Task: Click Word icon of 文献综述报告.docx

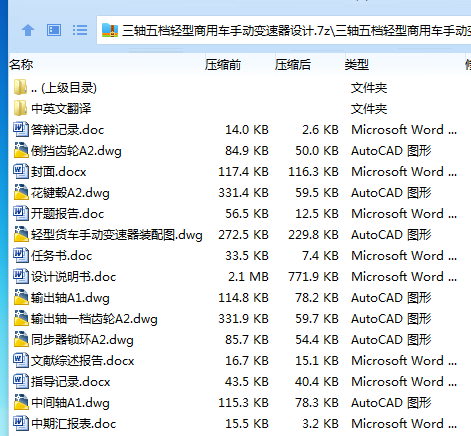Action: (21, 360)
